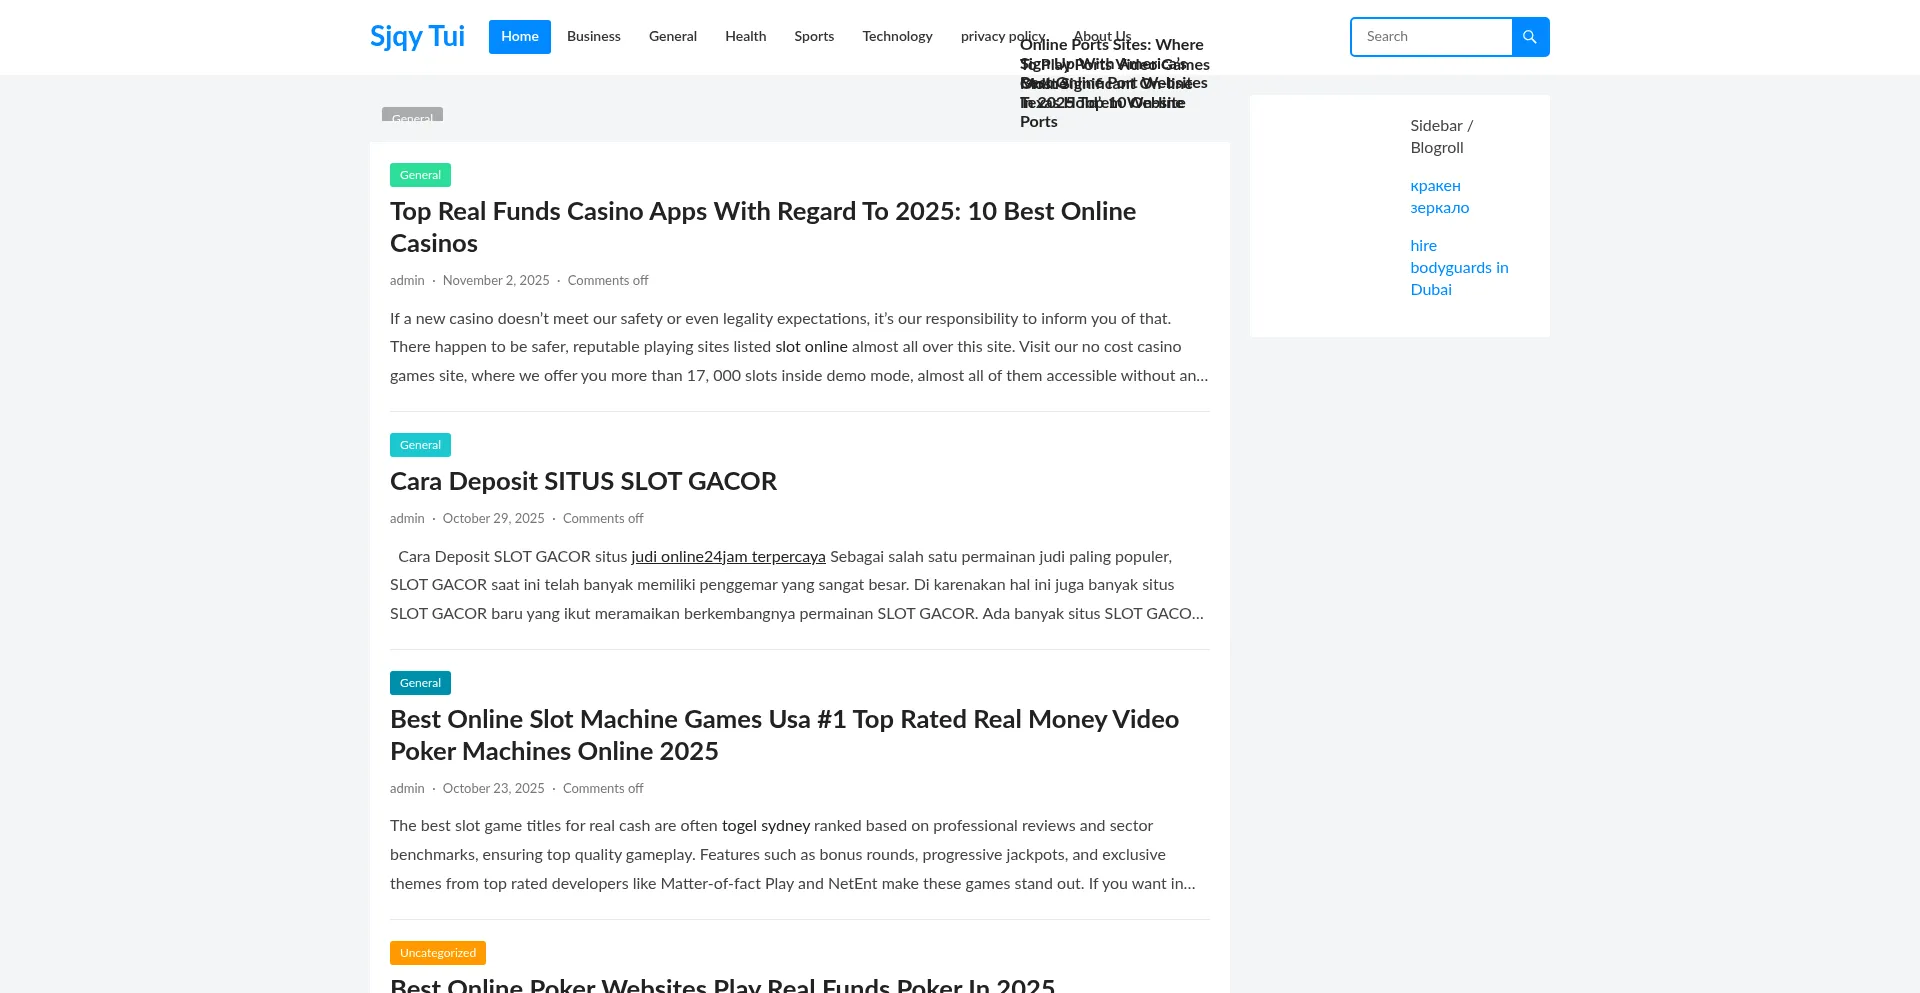Navigate to the Health category

745,37
